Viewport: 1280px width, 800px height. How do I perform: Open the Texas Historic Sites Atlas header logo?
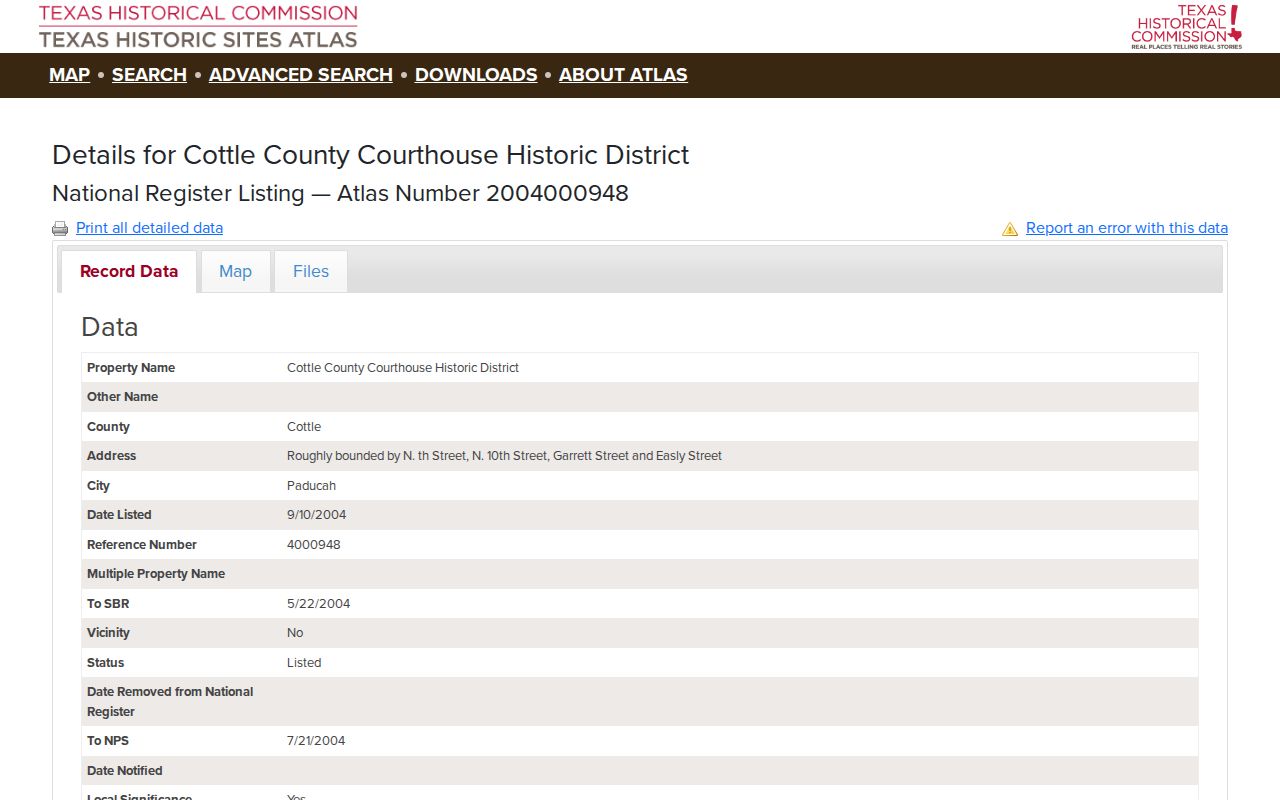(198, 26)
